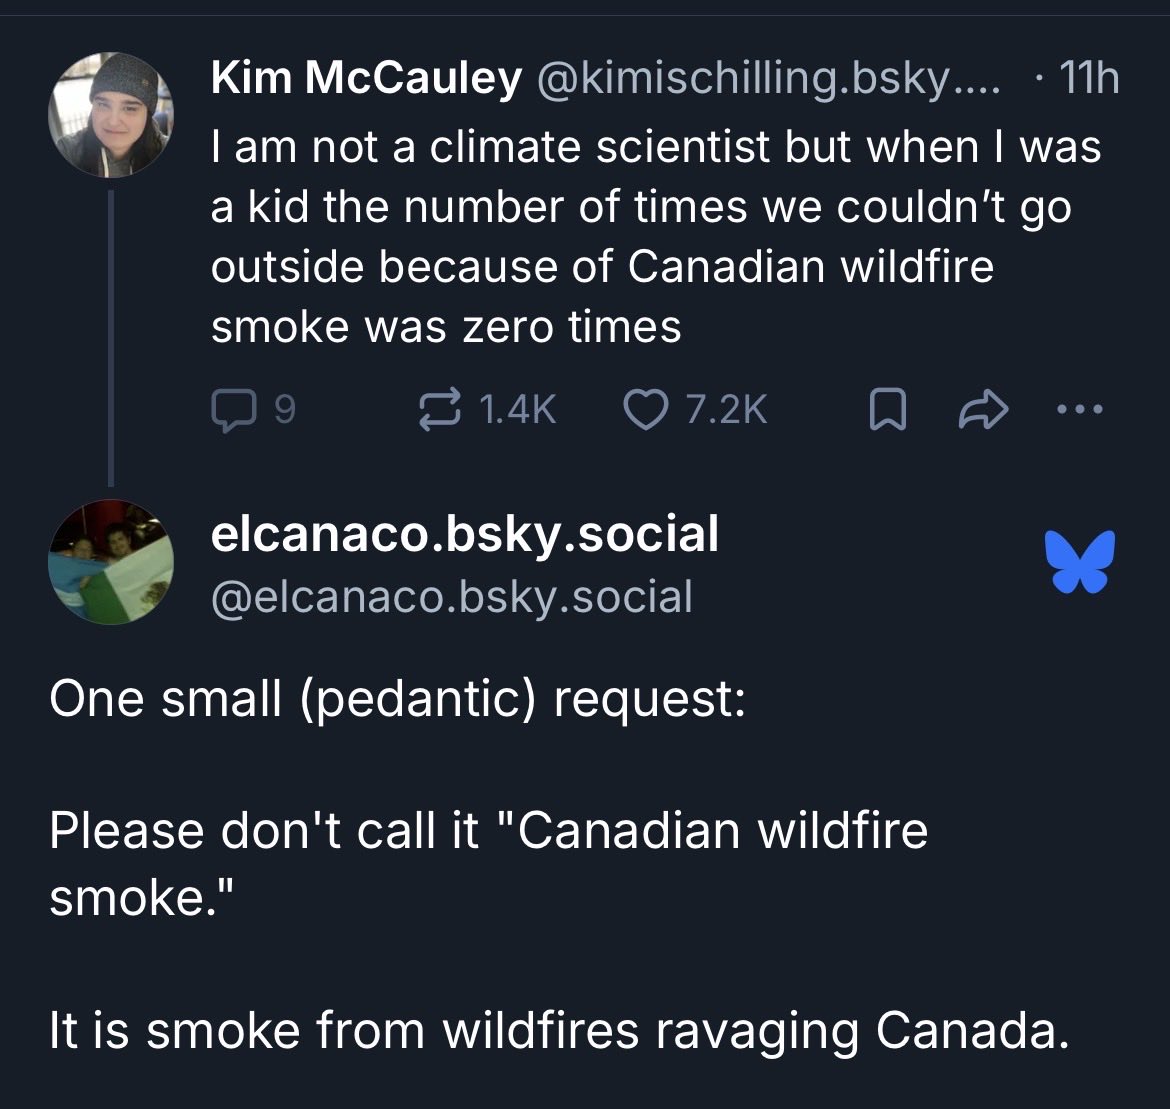Image resolution: width=1170 pixels, height=1109 pixels.
Task: Click the Kim McCauley display name
Action: (366, 78)
